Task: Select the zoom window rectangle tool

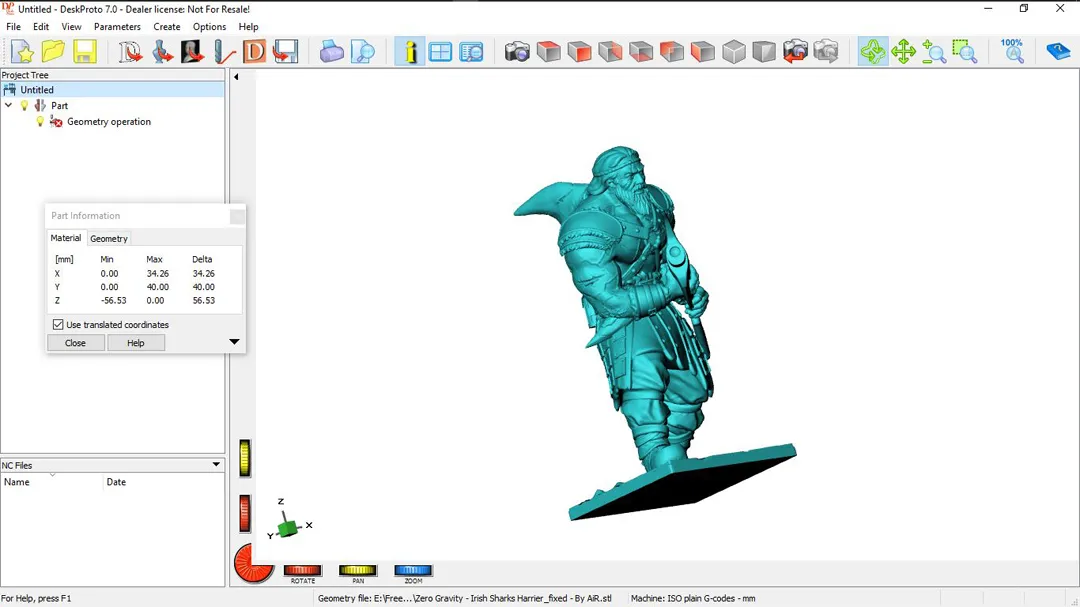Action: click(964, 52)
